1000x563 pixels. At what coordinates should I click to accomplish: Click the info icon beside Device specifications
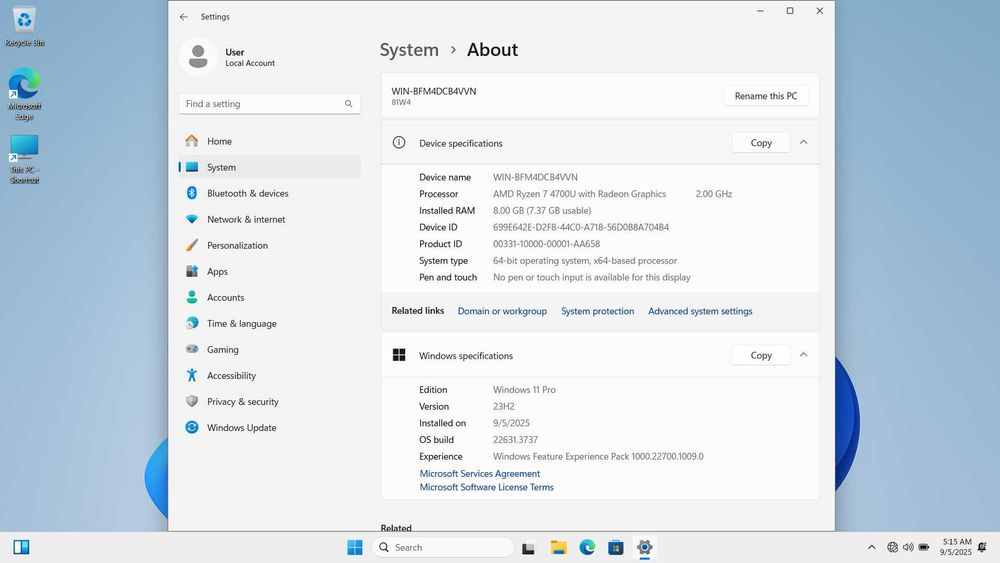click(399, 142)
